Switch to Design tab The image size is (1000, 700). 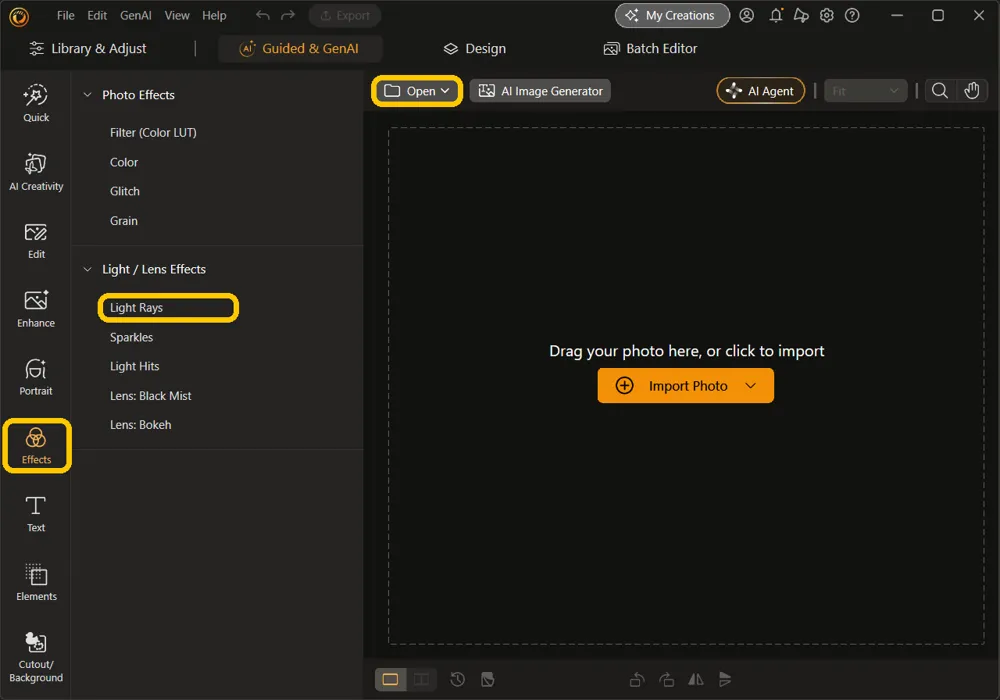[x=474, y=48]
